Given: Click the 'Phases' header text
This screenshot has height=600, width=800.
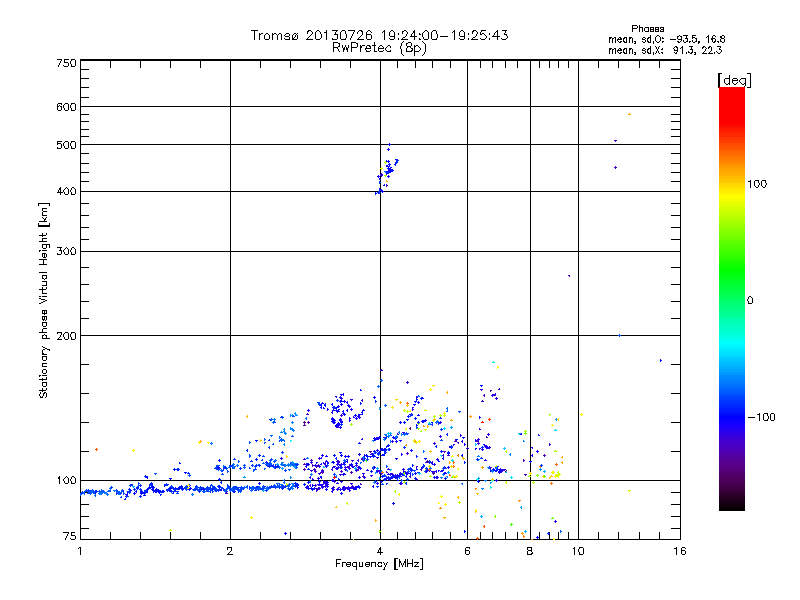Looking at the screenshot, I should point(647,29).
